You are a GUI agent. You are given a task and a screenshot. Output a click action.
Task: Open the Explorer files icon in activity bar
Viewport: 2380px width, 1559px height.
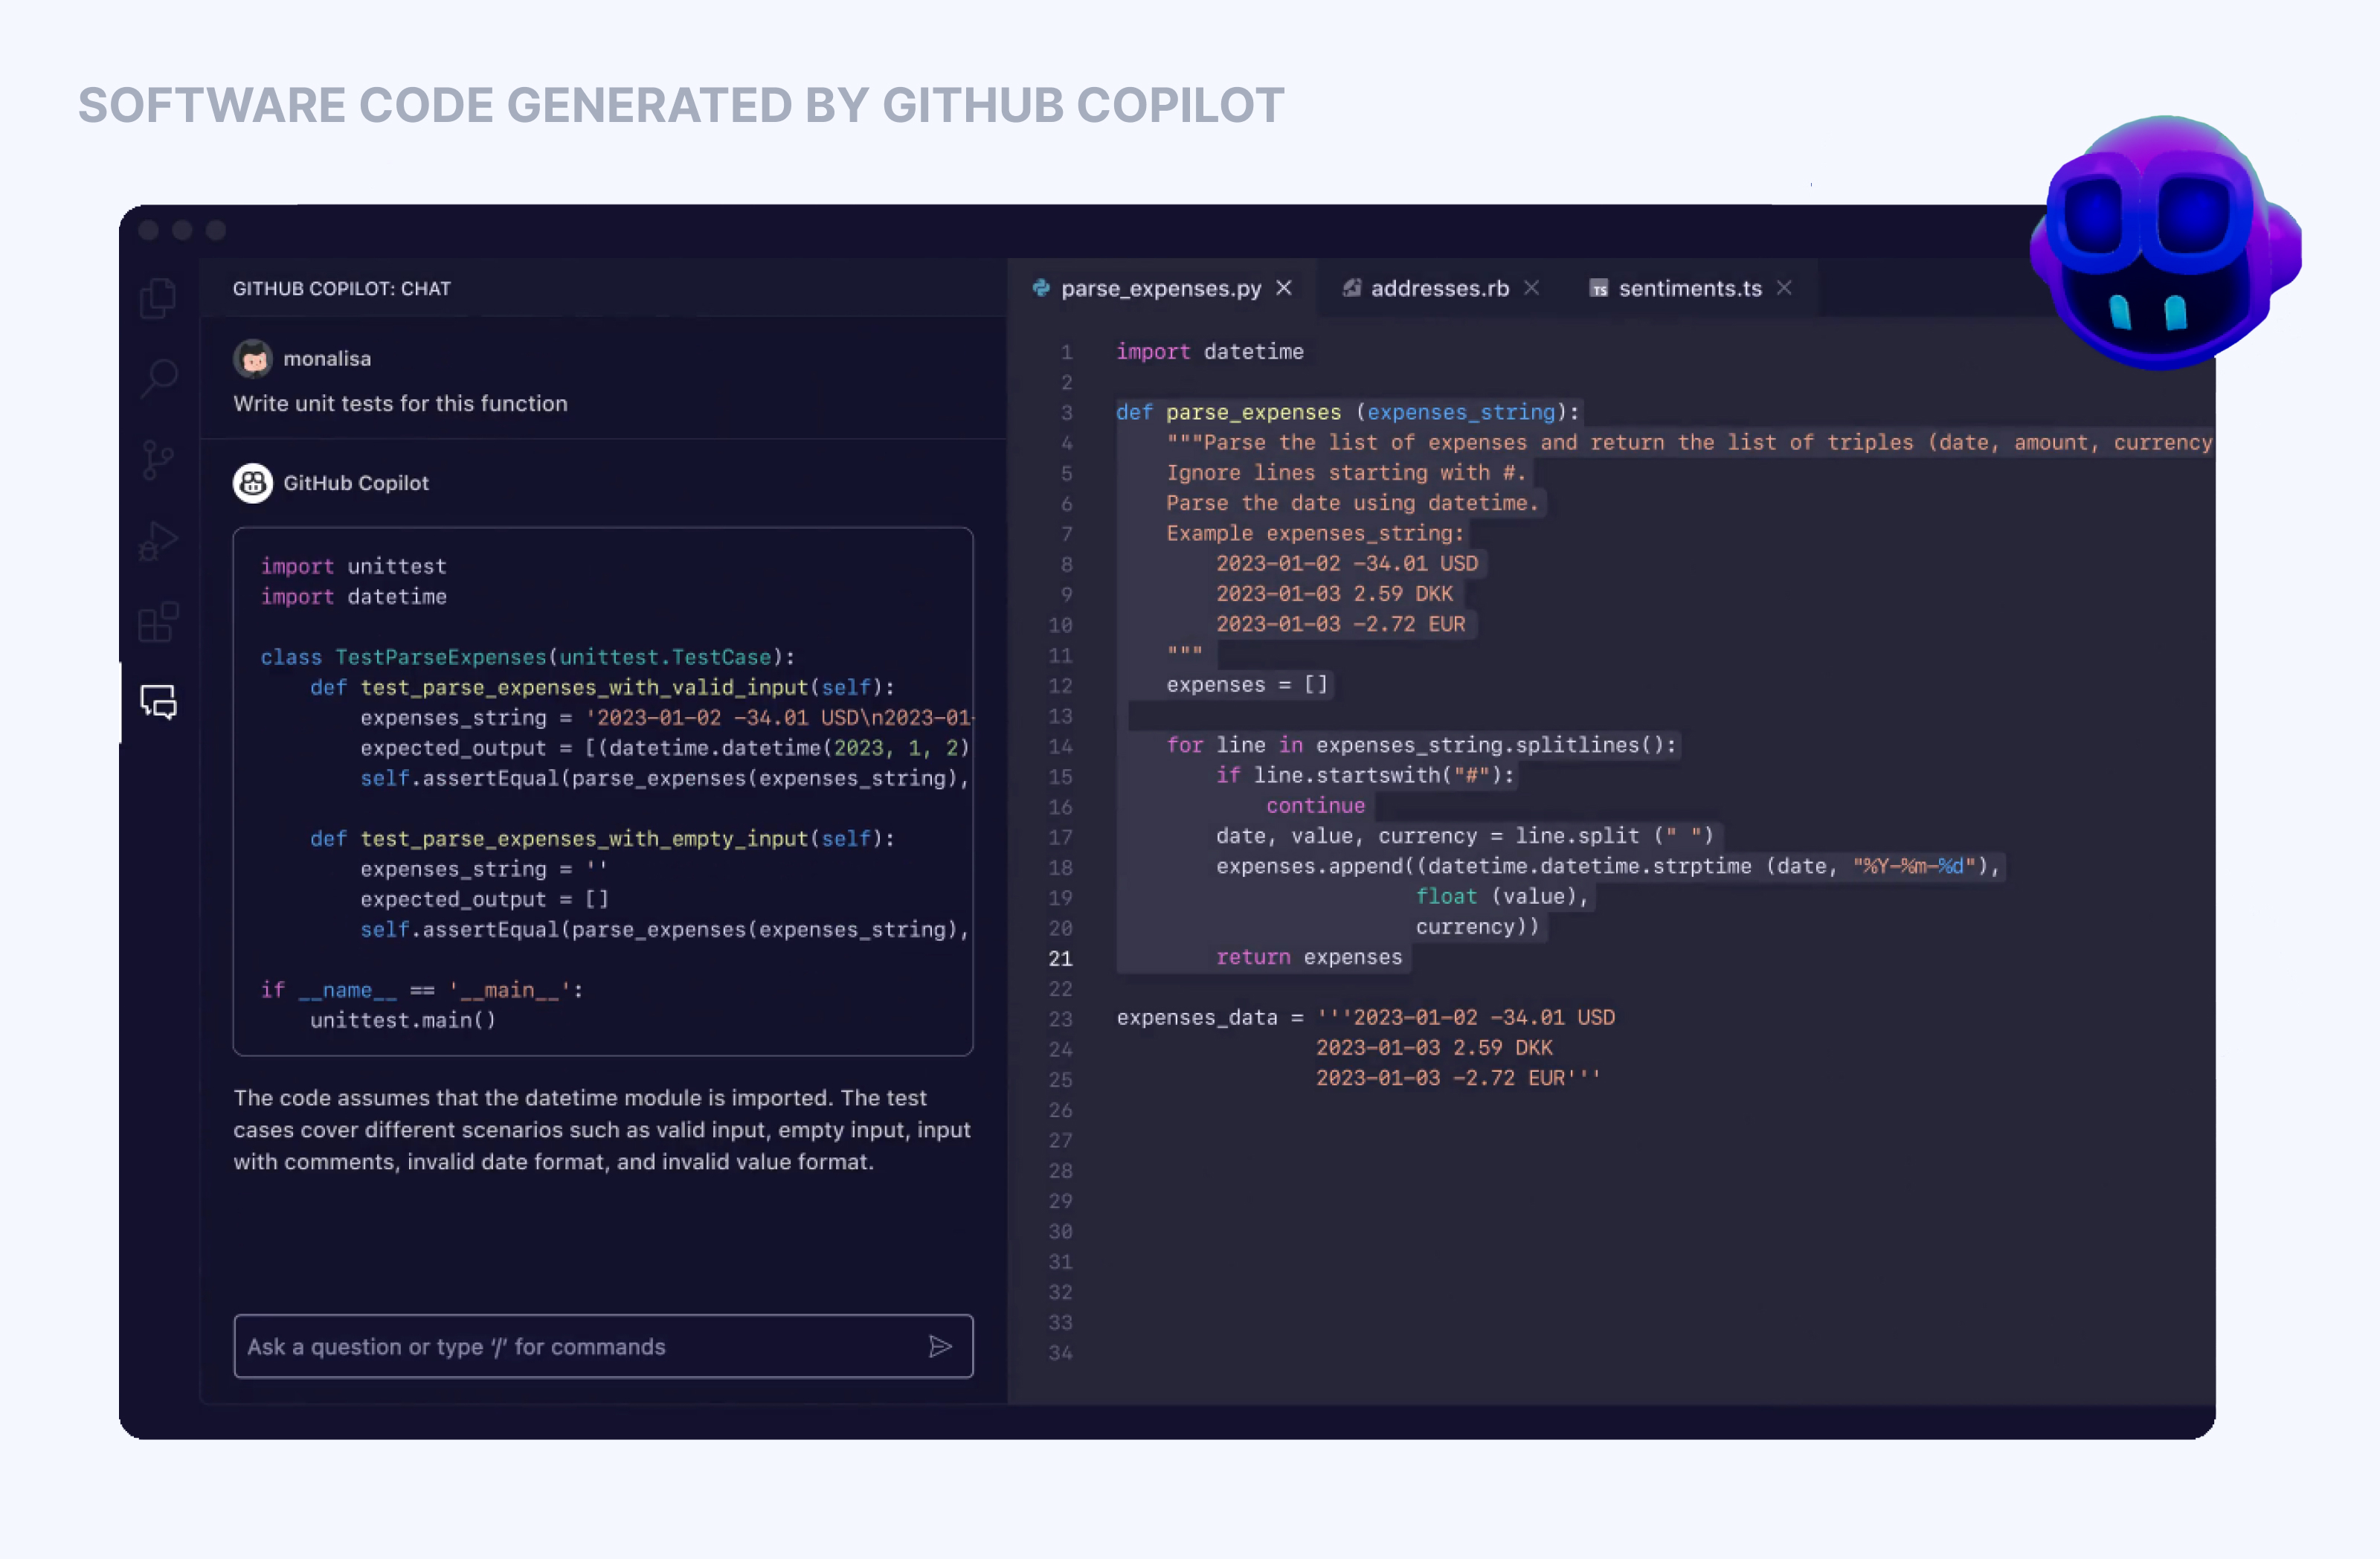(158, 298)
